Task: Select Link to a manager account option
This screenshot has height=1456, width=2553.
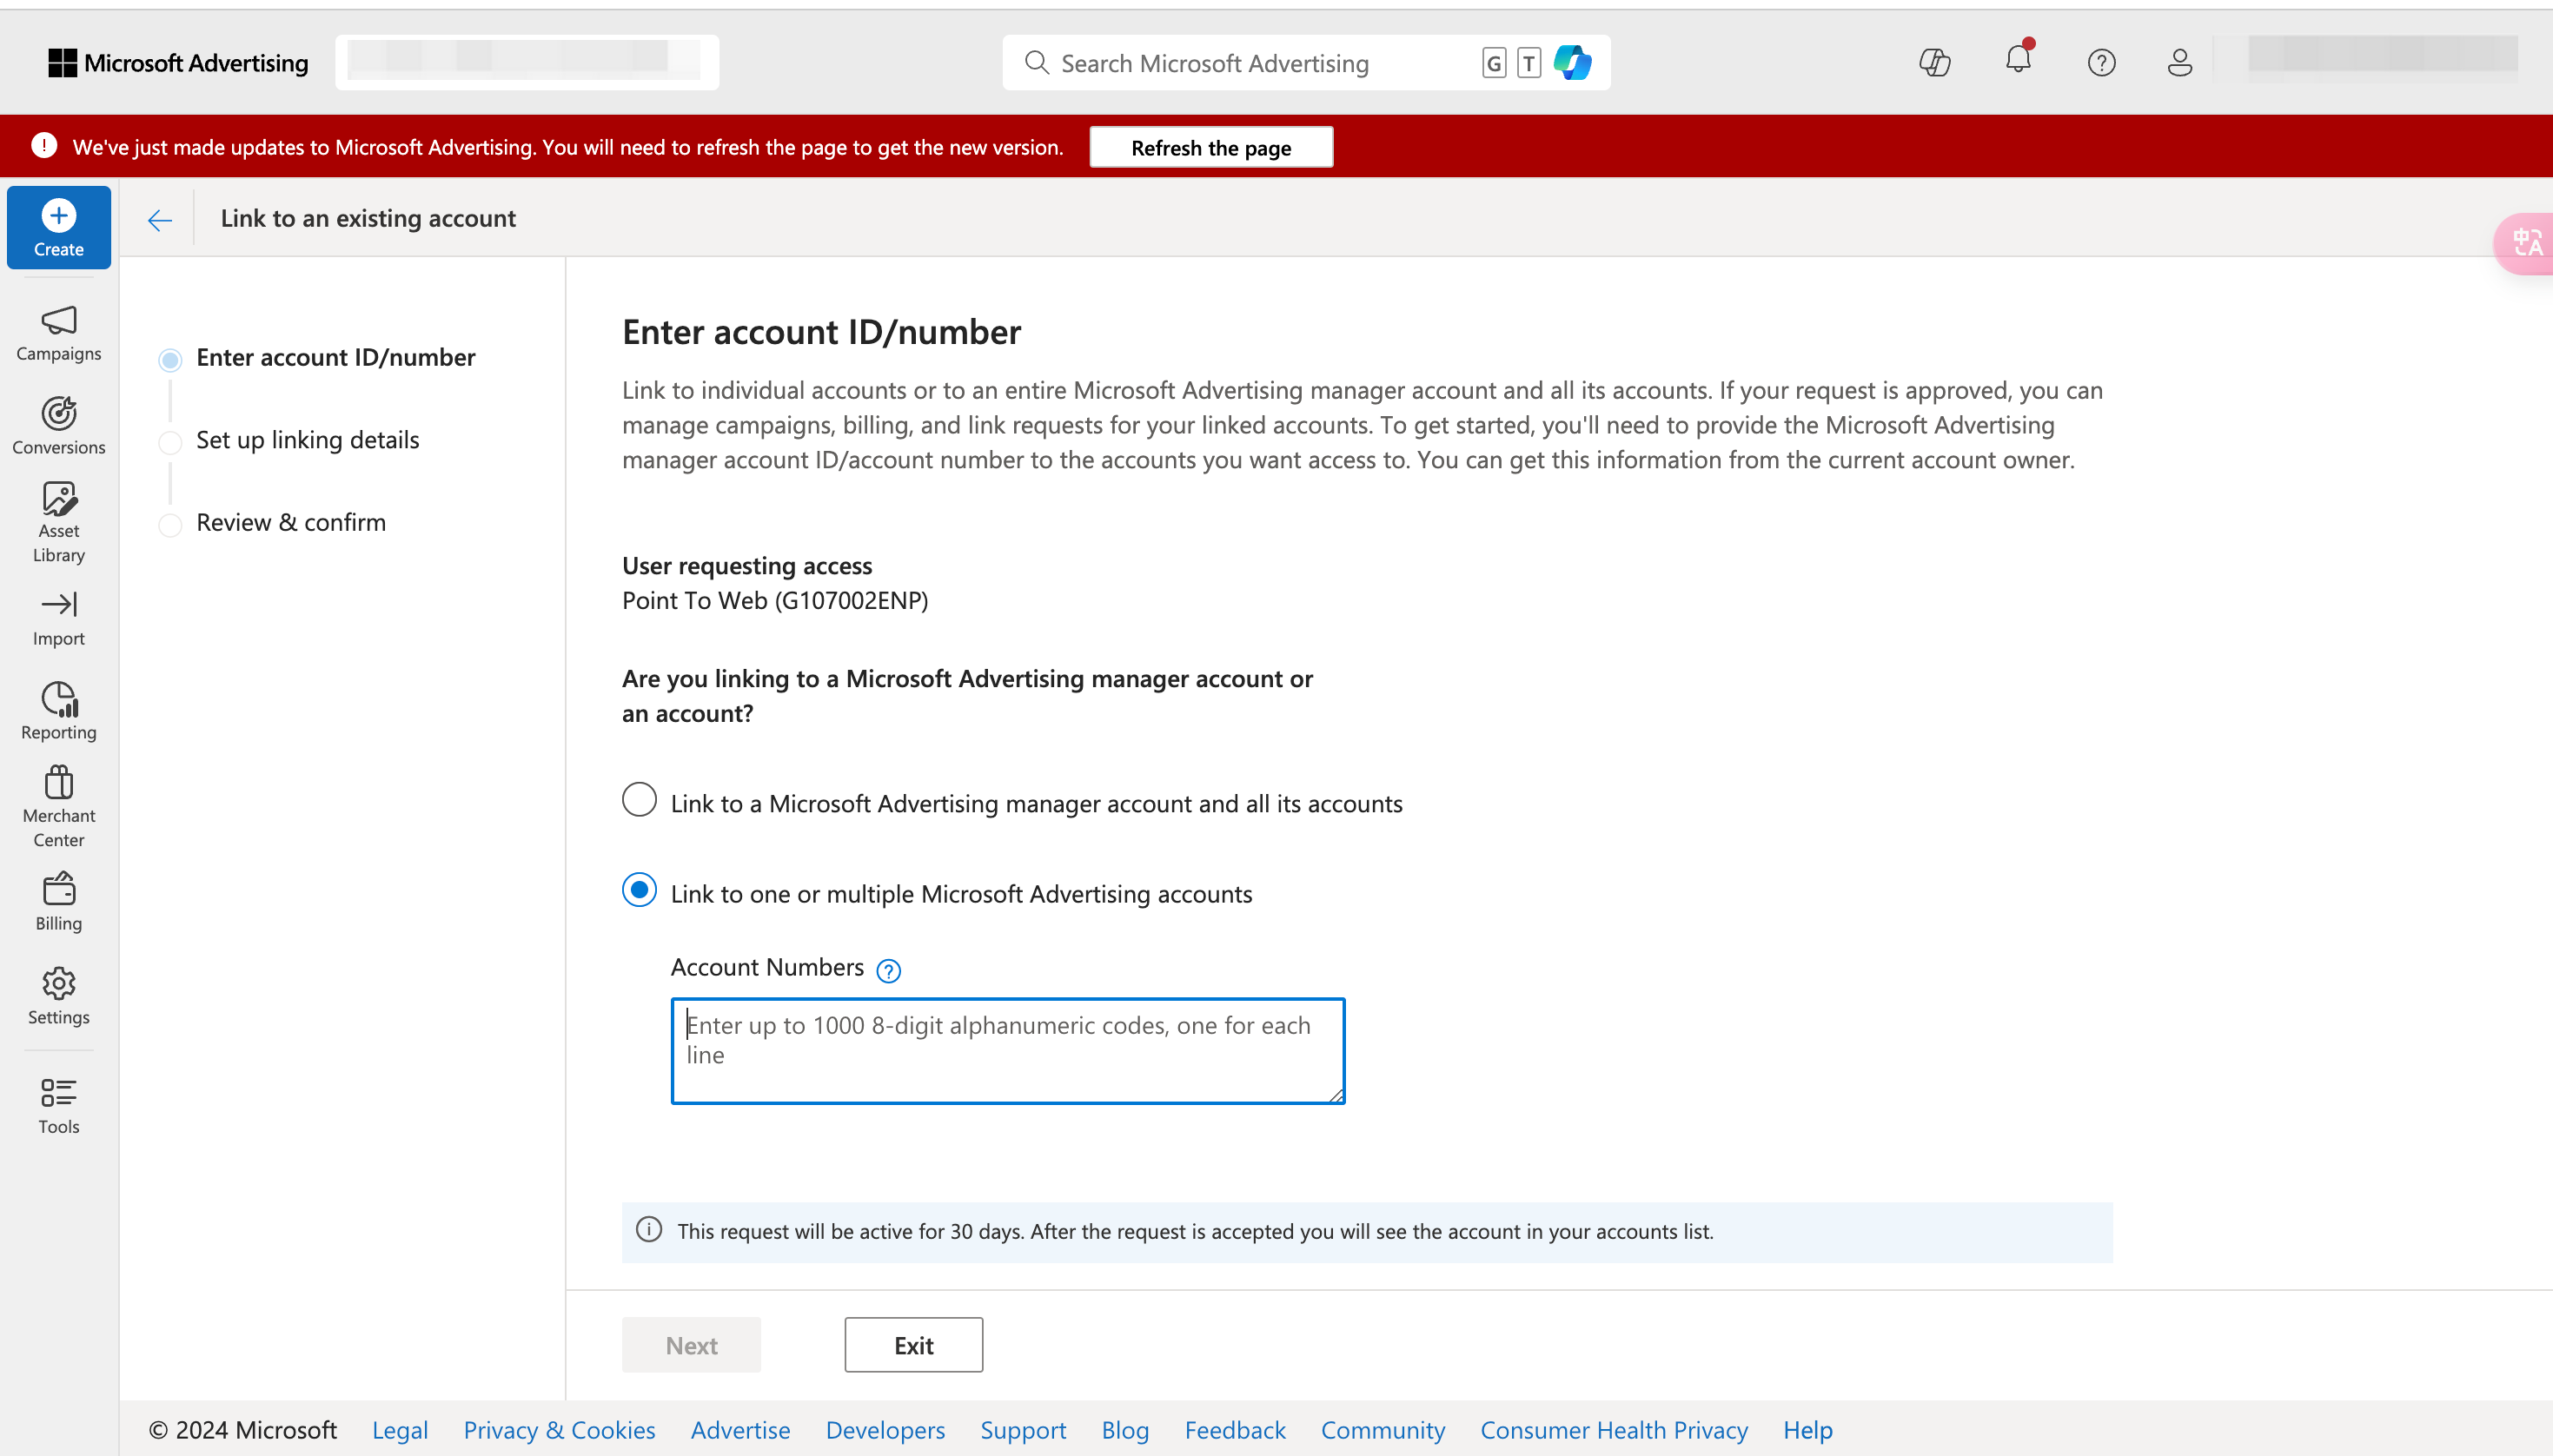Action: tap(639, 800)
